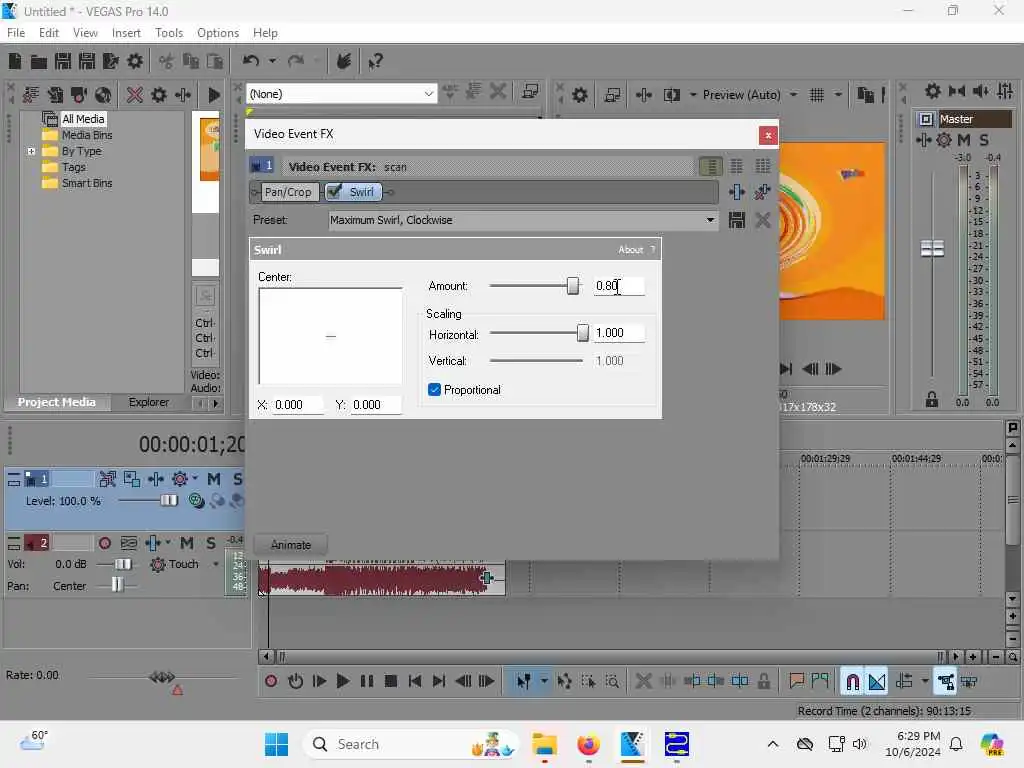Screen dimensions: 1024x768
Task: Click the New Project icon in toolbar
Action: (14, 61)
